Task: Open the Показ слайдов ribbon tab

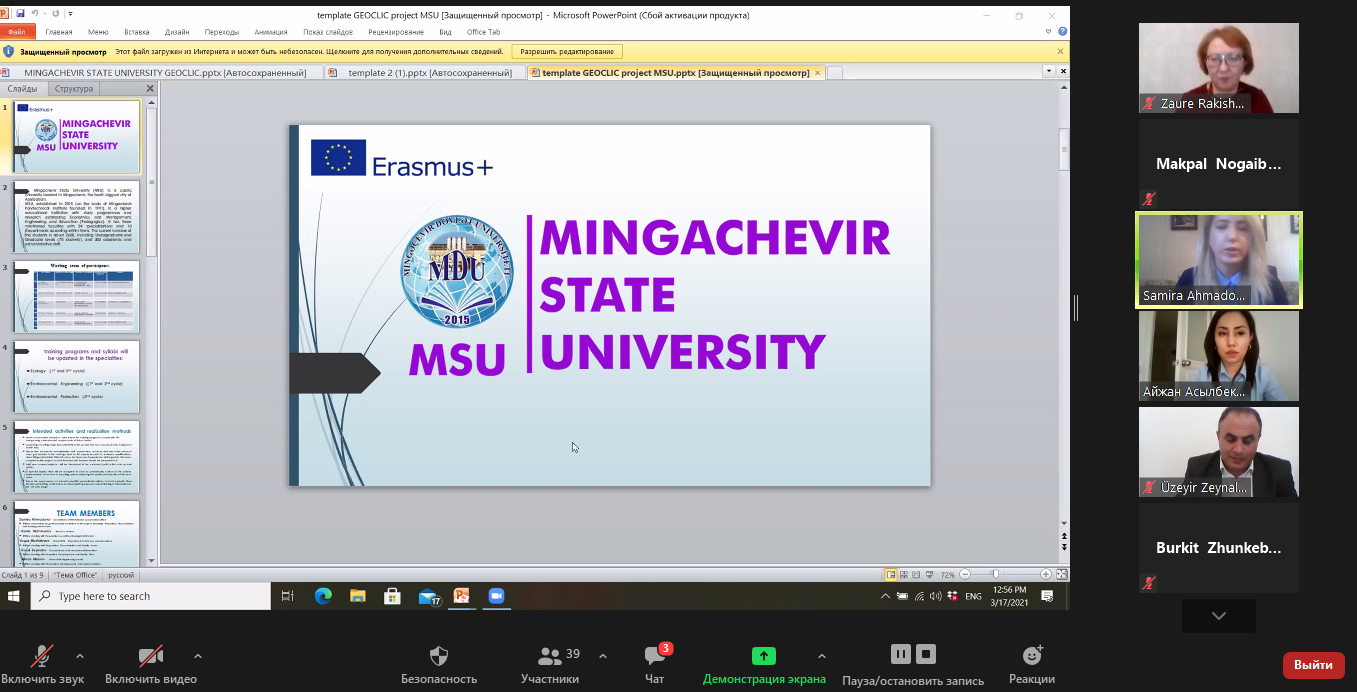Action: [x=328, y=32]
